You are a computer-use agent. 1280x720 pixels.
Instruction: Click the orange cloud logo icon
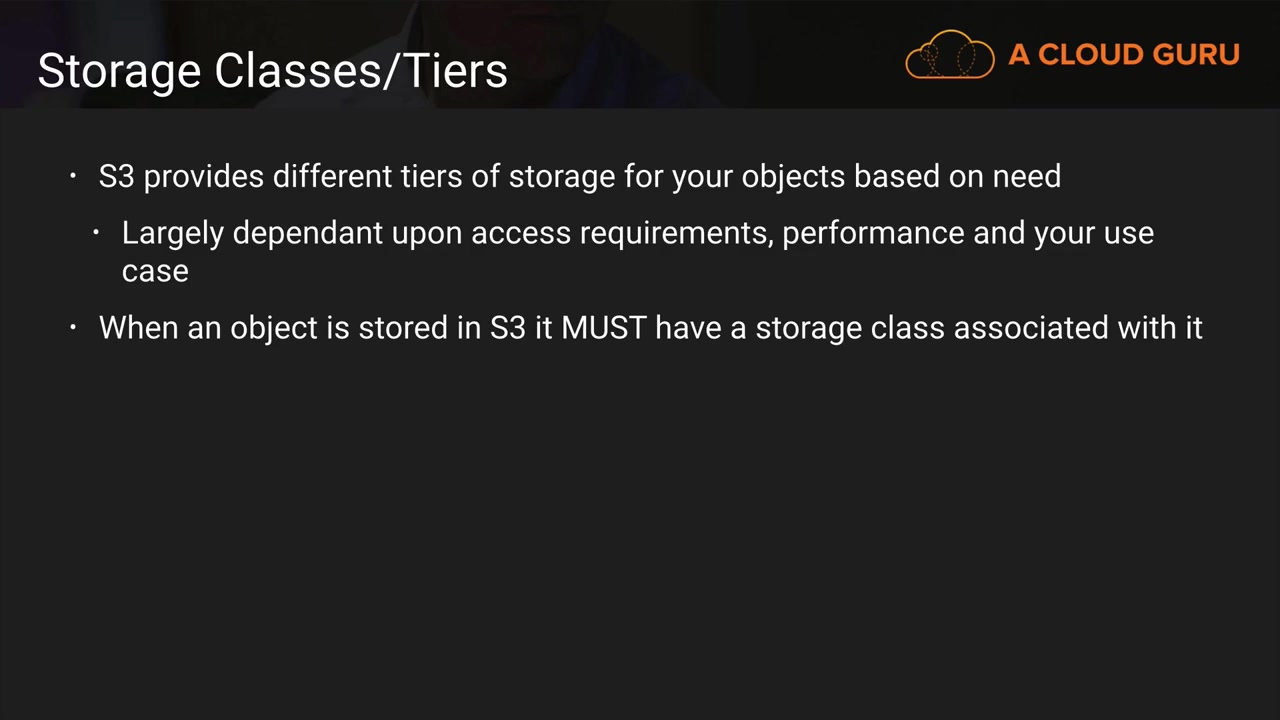pos(949,55)
